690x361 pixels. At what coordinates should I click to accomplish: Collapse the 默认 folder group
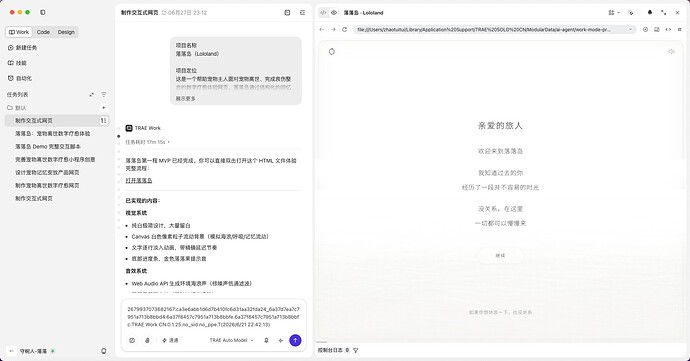17,108
